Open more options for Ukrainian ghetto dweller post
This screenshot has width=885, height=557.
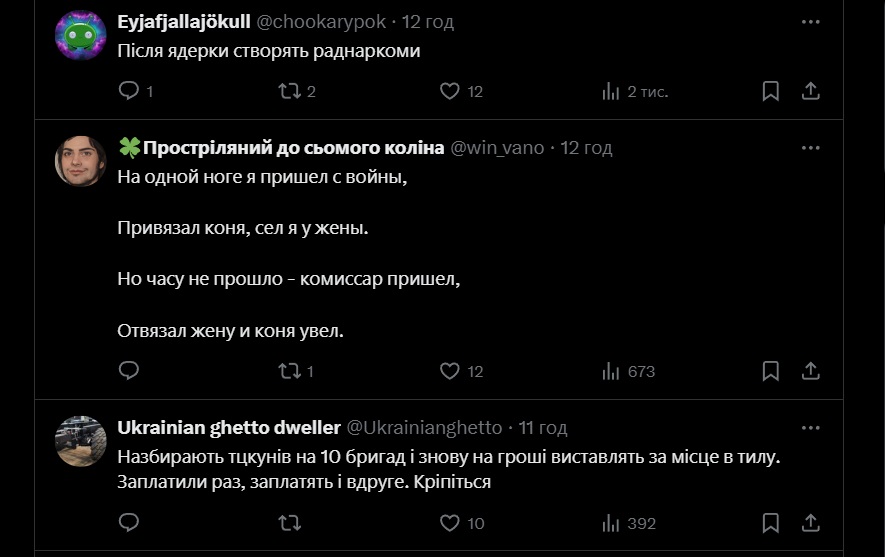(x=811, y=427)
